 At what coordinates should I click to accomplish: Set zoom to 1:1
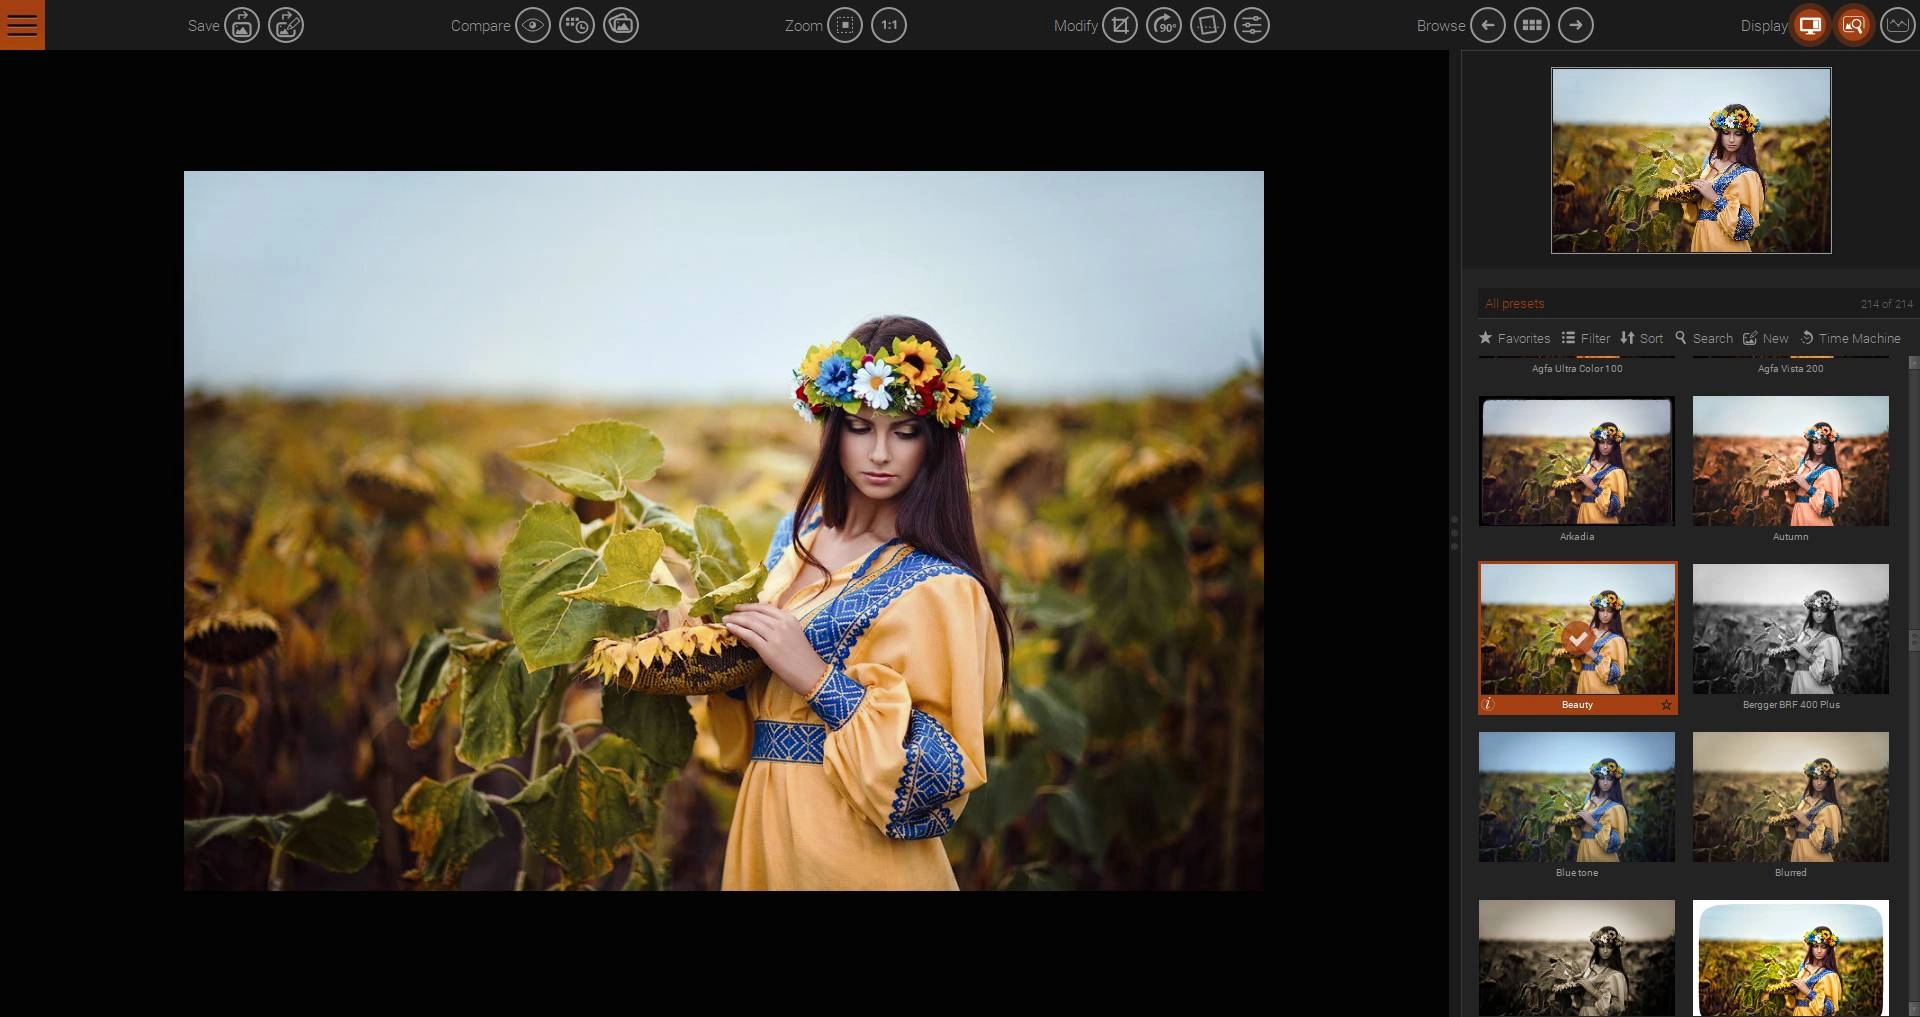pyautogui.click(x=889, y=25)
